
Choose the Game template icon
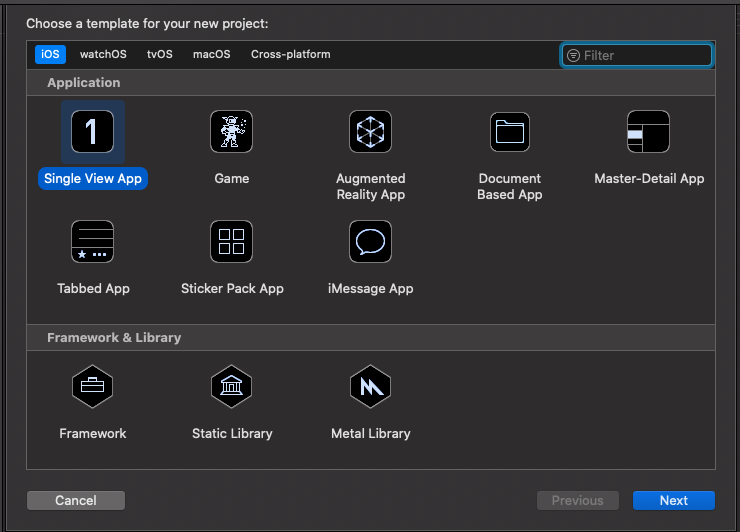[231, 132]
